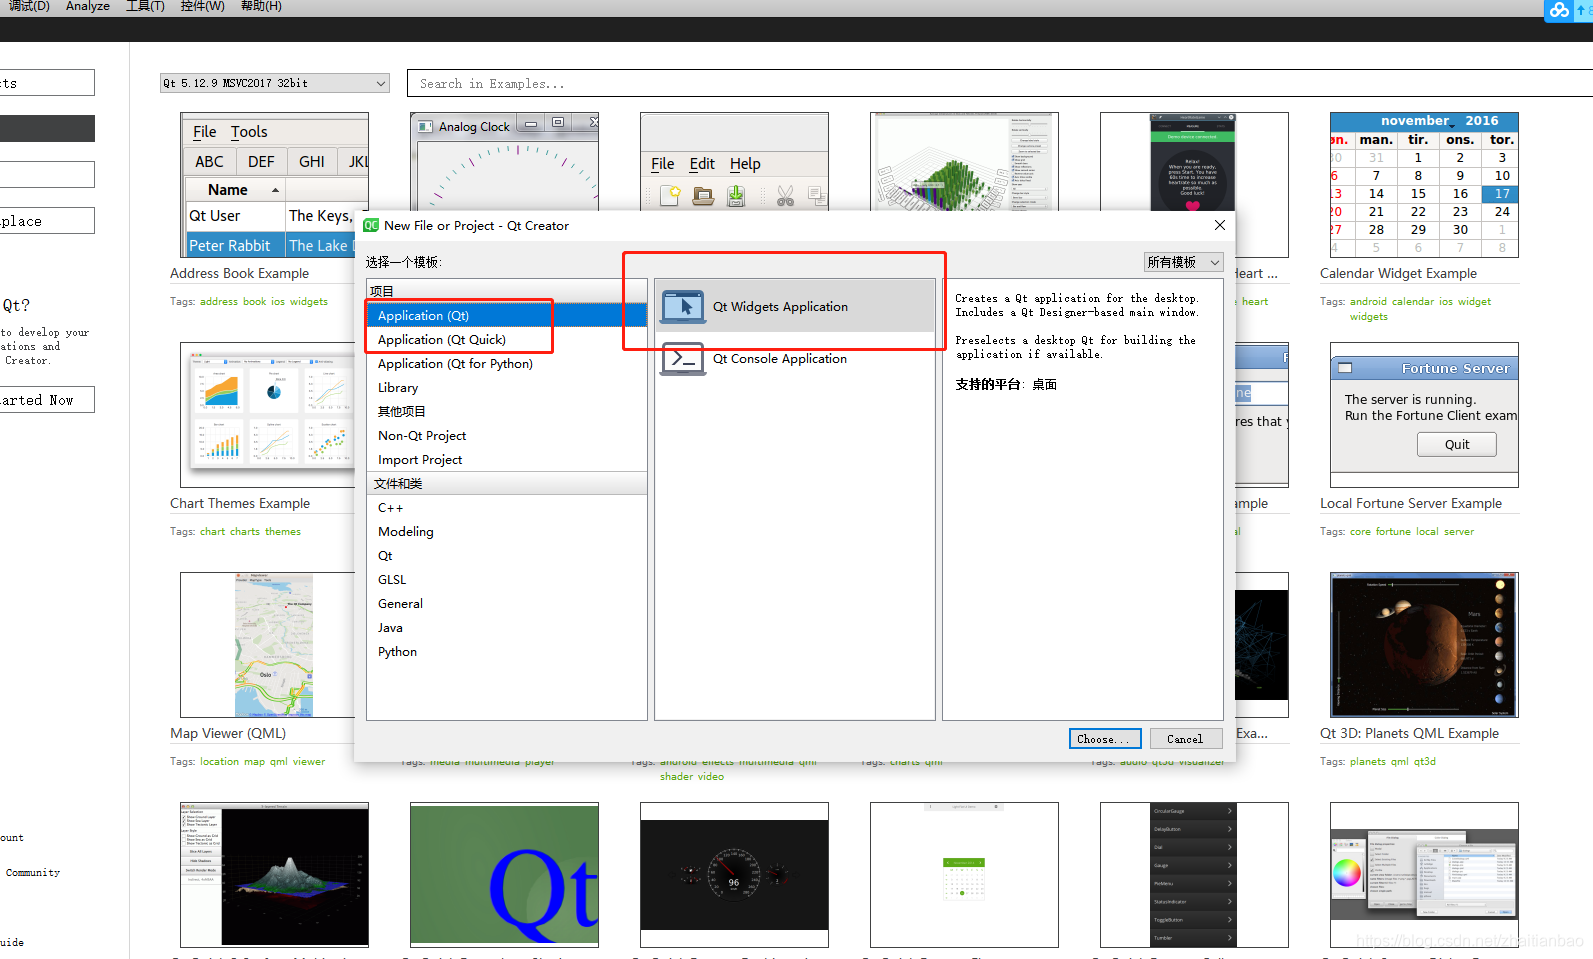Select Import Project category
This screenshot has width=1593, height=959.
(x=507, y=459)
